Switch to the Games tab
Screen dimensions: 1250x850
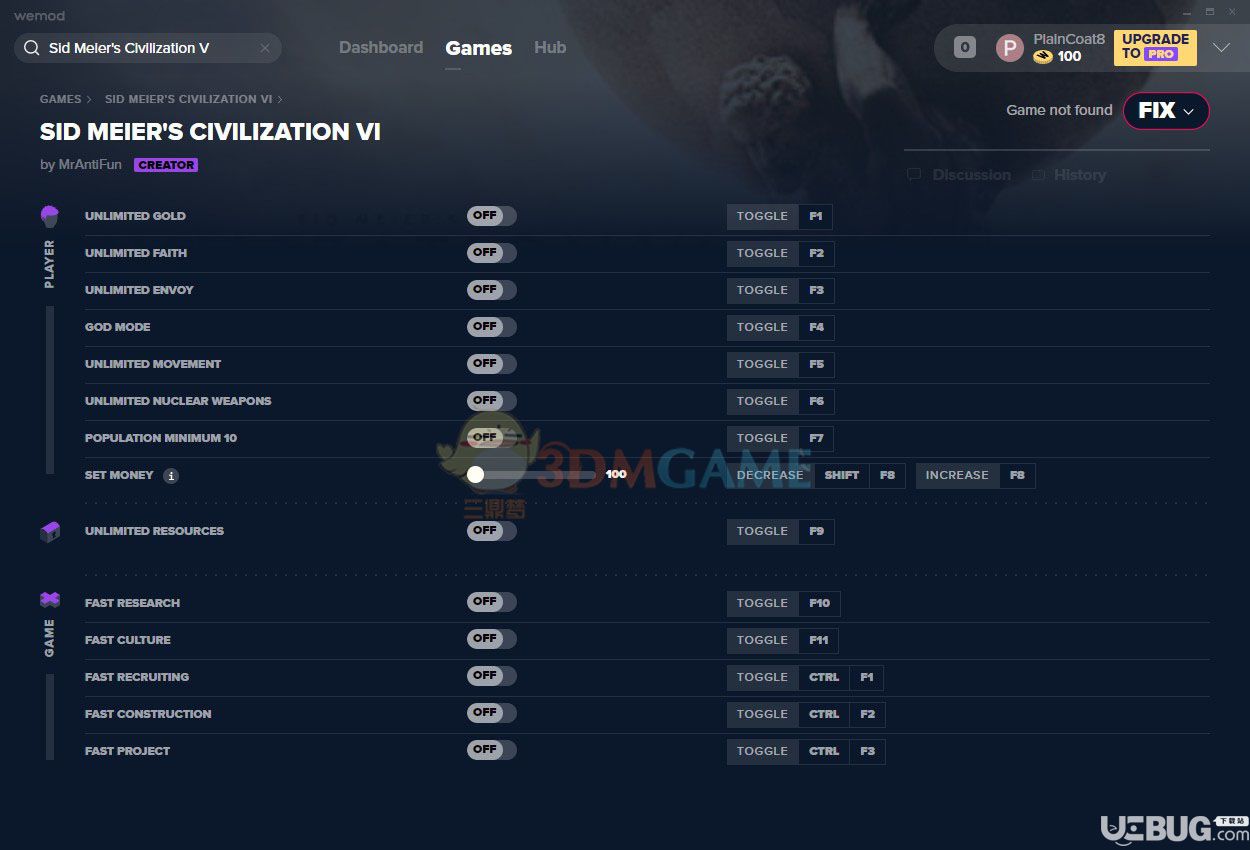479,48
